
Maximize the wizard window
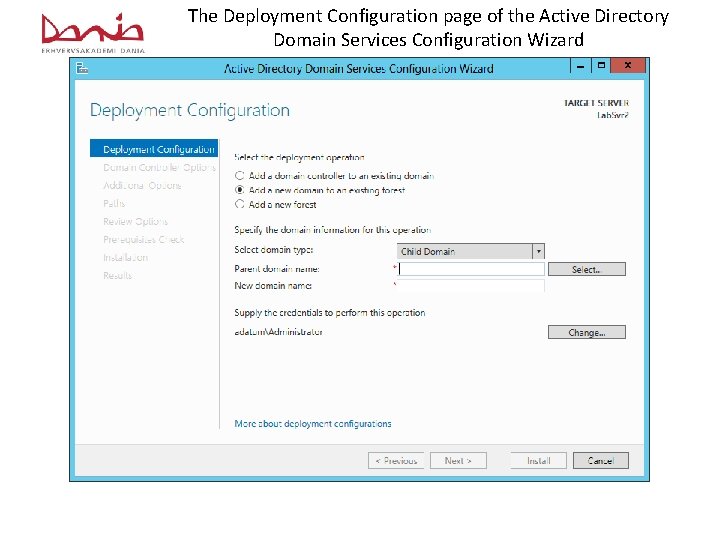point(601,66)
